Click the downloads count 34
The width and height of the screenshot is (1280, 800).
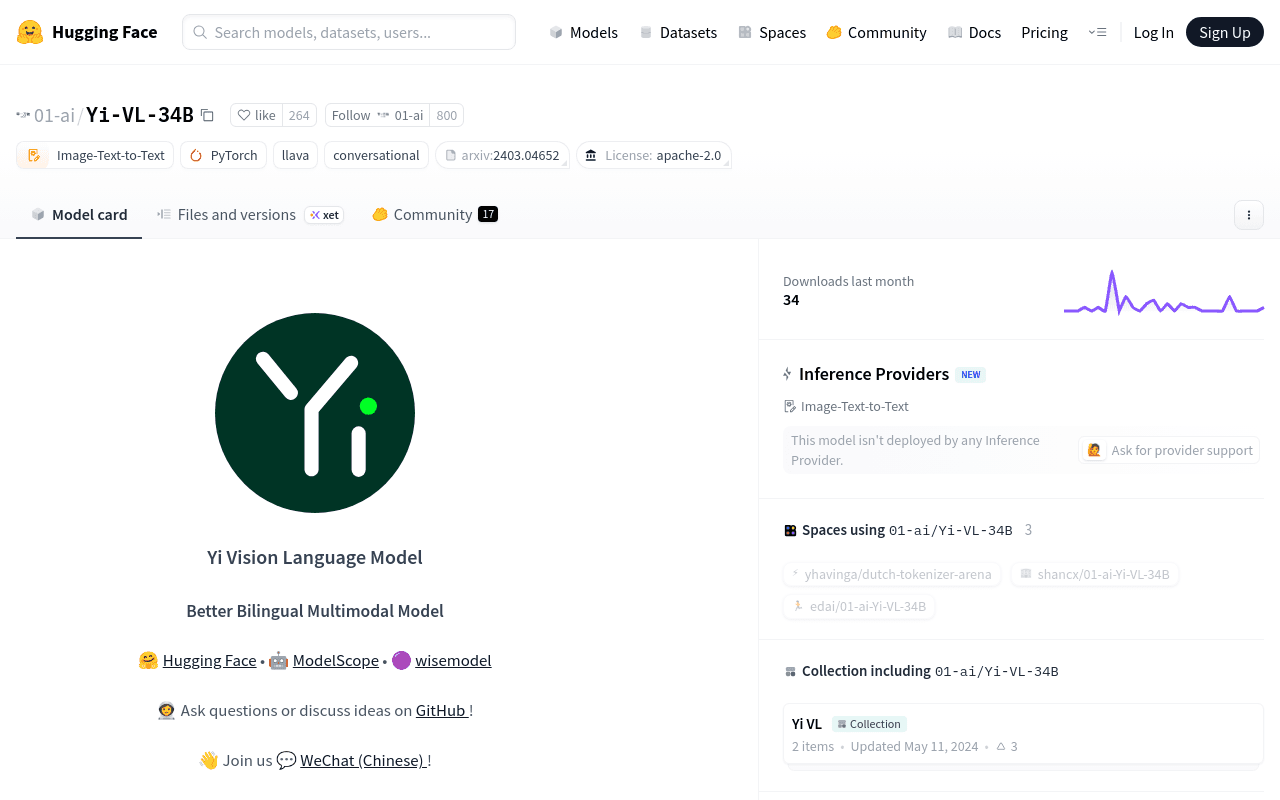(x=791, y=300)
